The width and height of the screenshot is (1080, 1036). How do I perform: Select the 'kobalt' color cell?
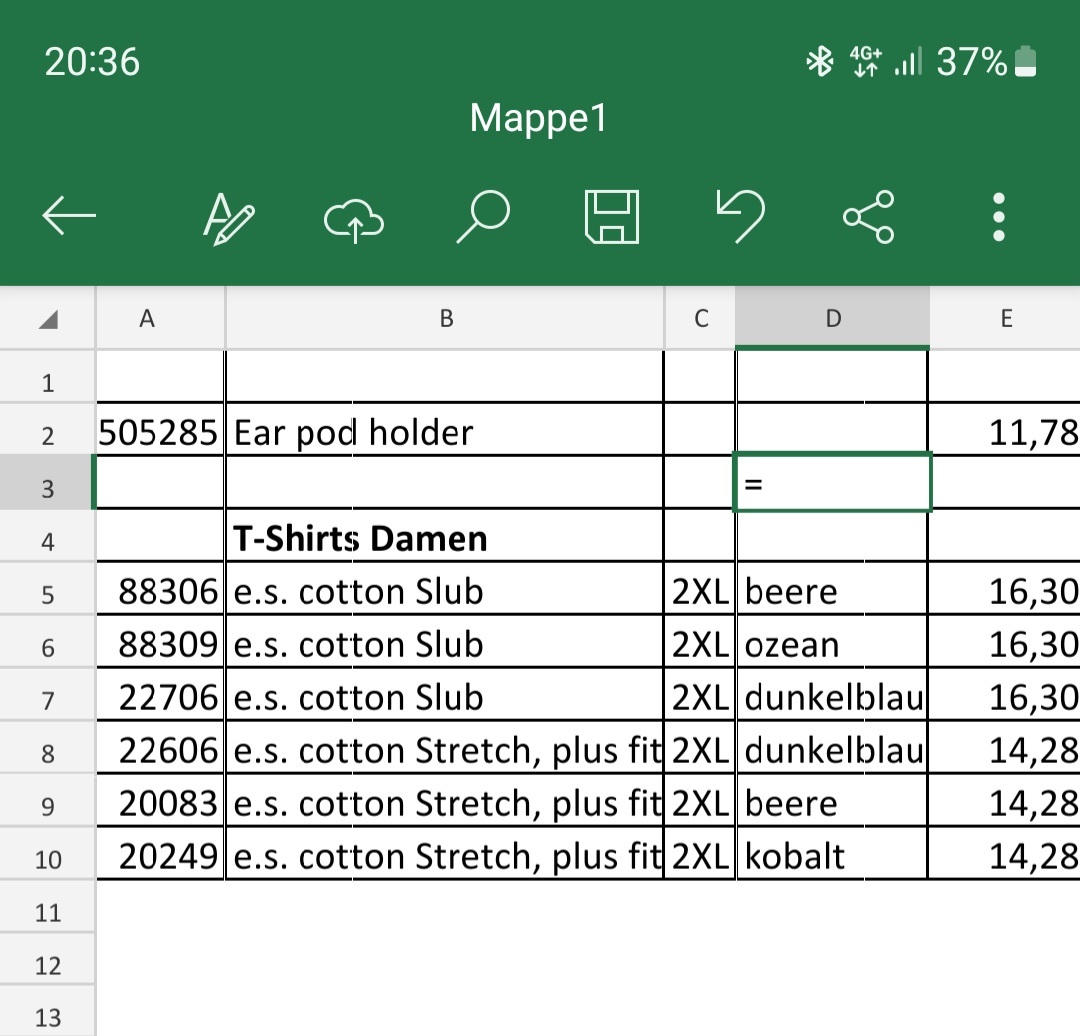(x=832, y=856)
